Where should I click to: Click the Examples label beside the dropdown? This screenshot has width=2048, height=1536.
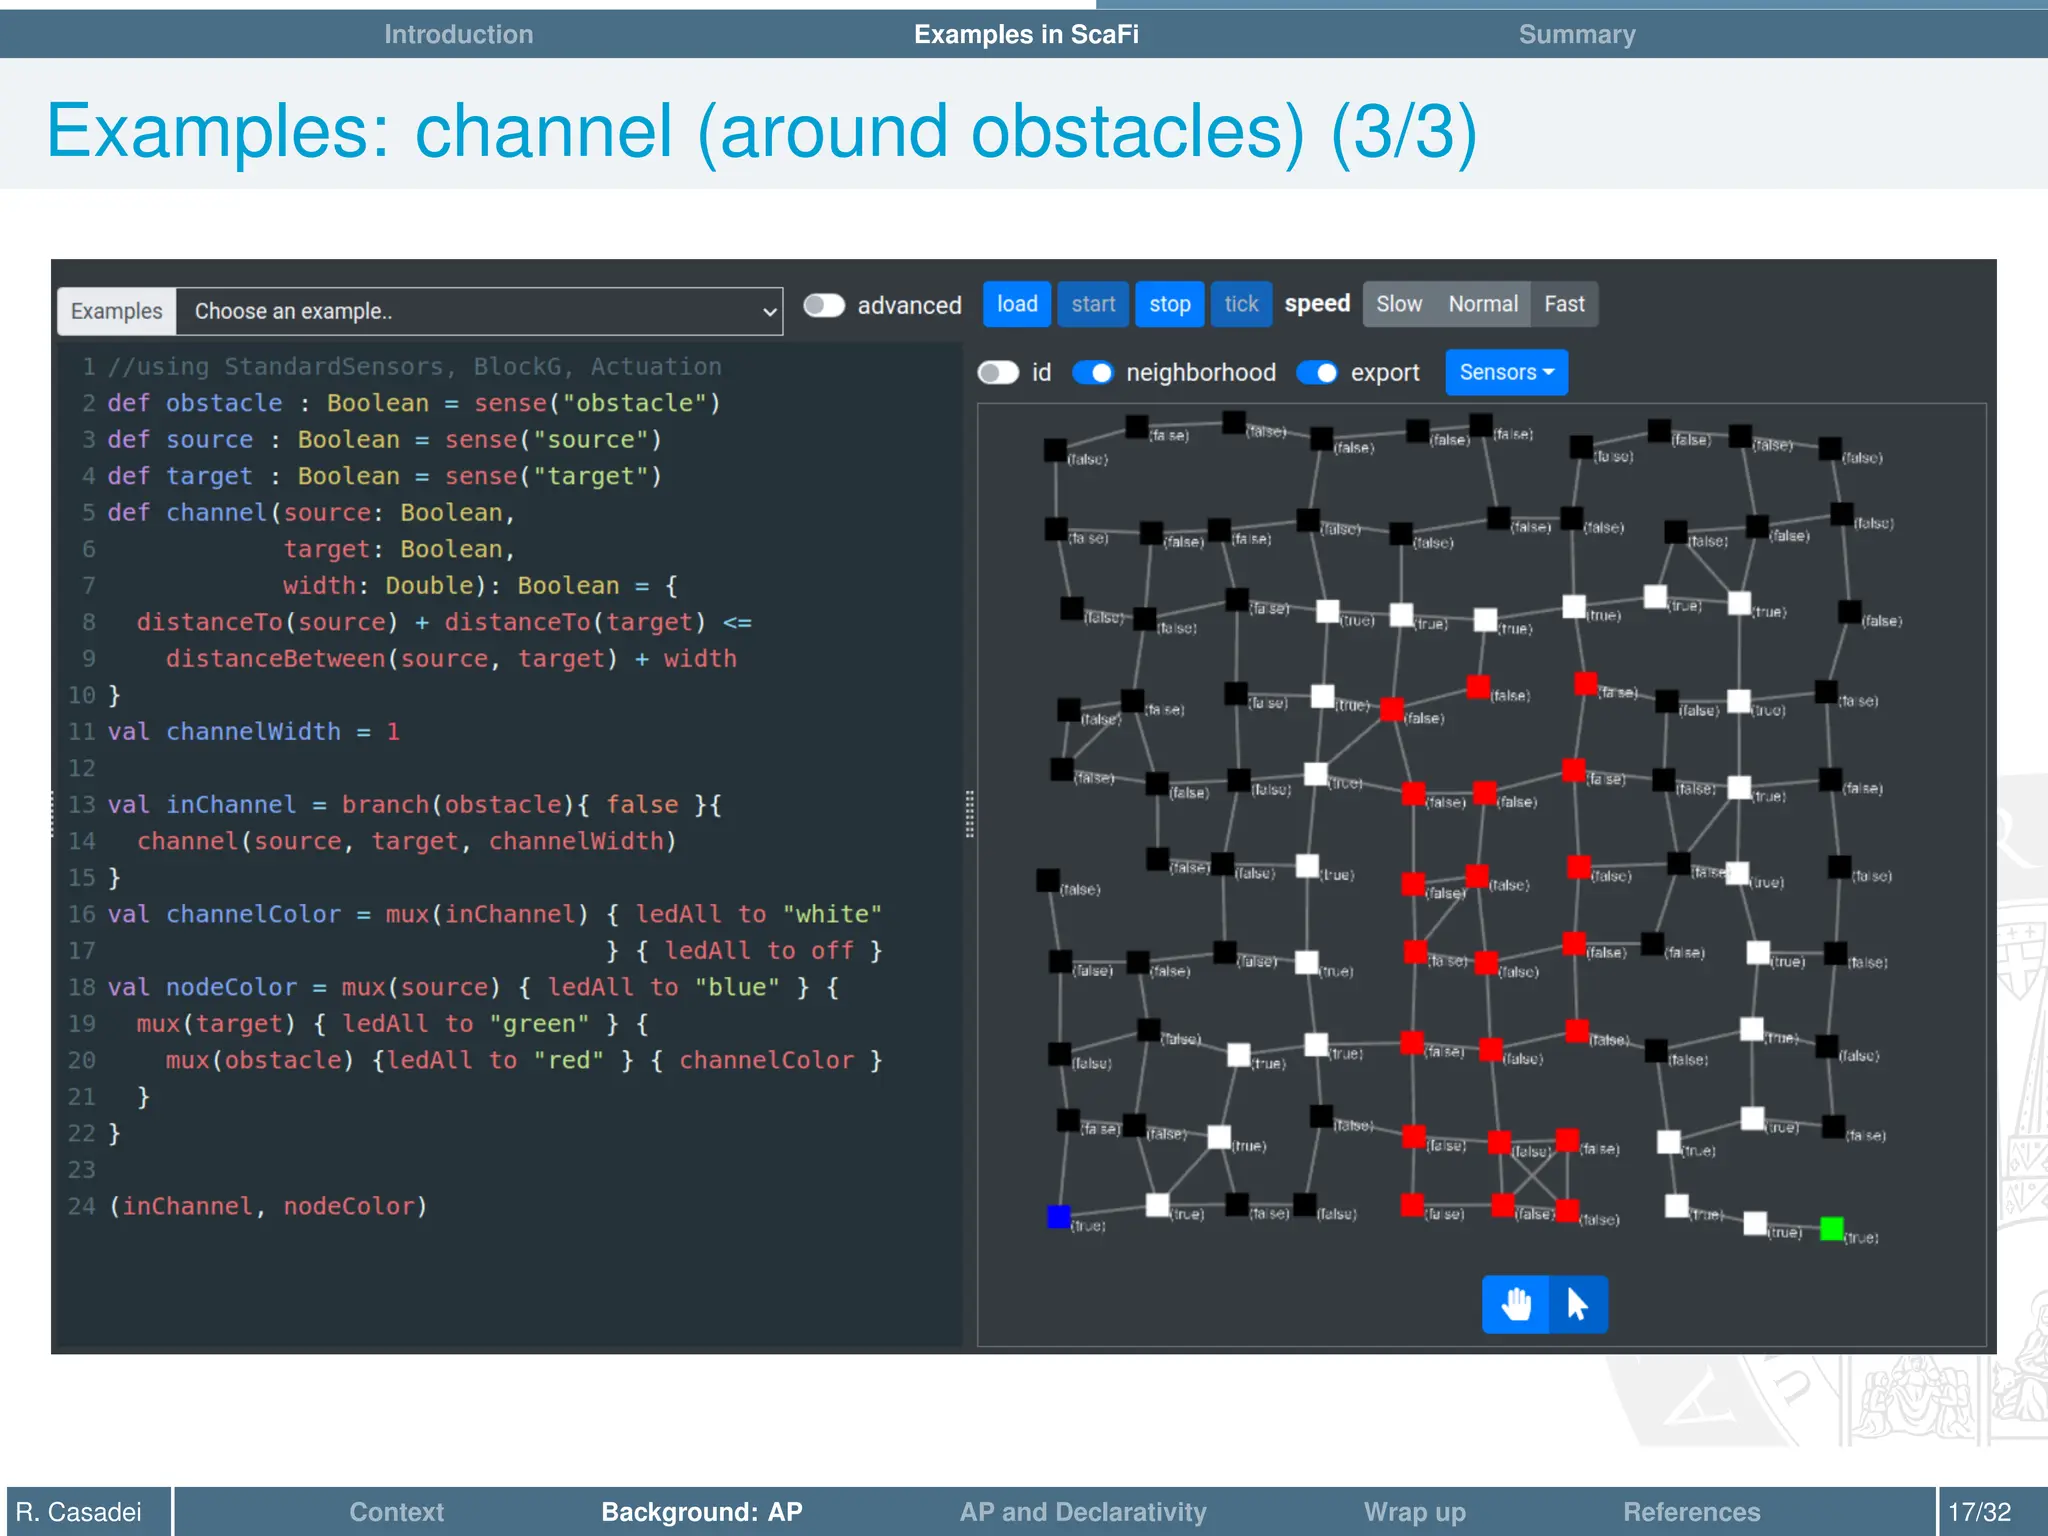(x=116, y=311)
